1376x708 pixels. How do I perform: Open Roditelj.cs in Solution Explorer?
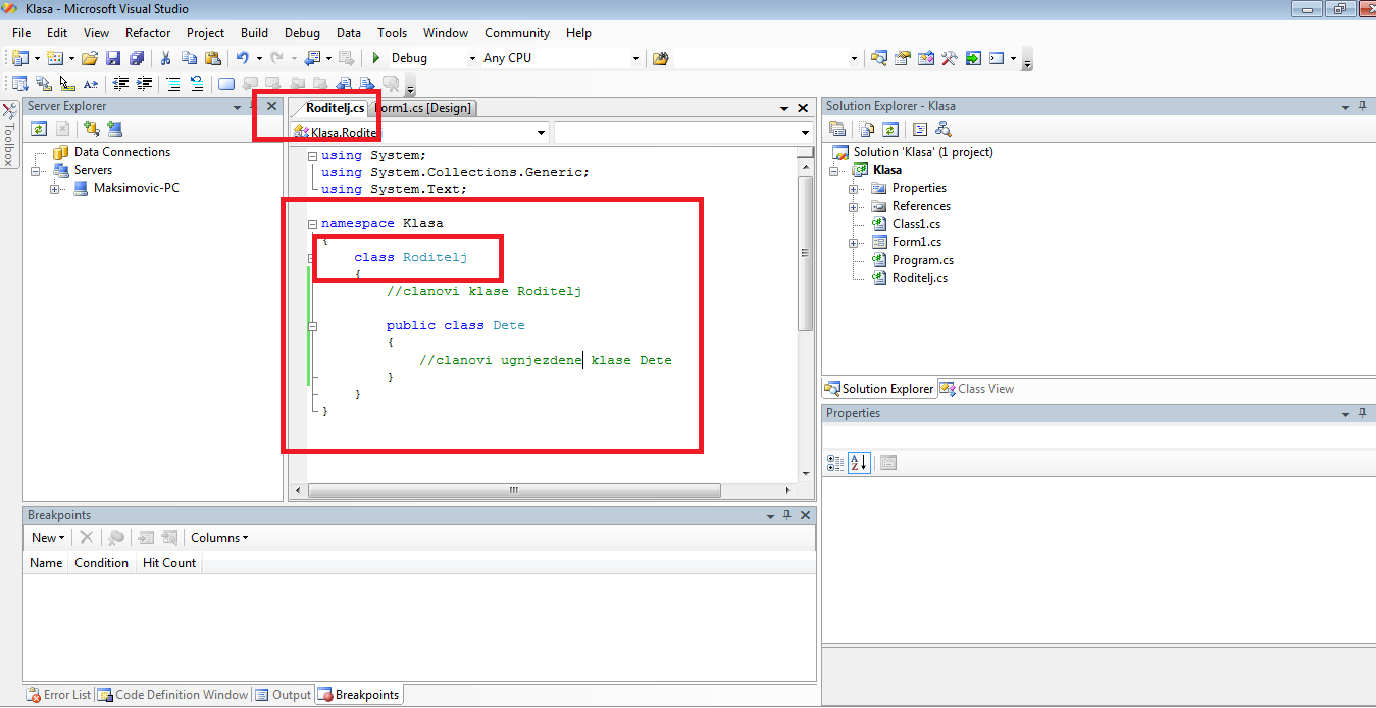click(x=920, y=278)
